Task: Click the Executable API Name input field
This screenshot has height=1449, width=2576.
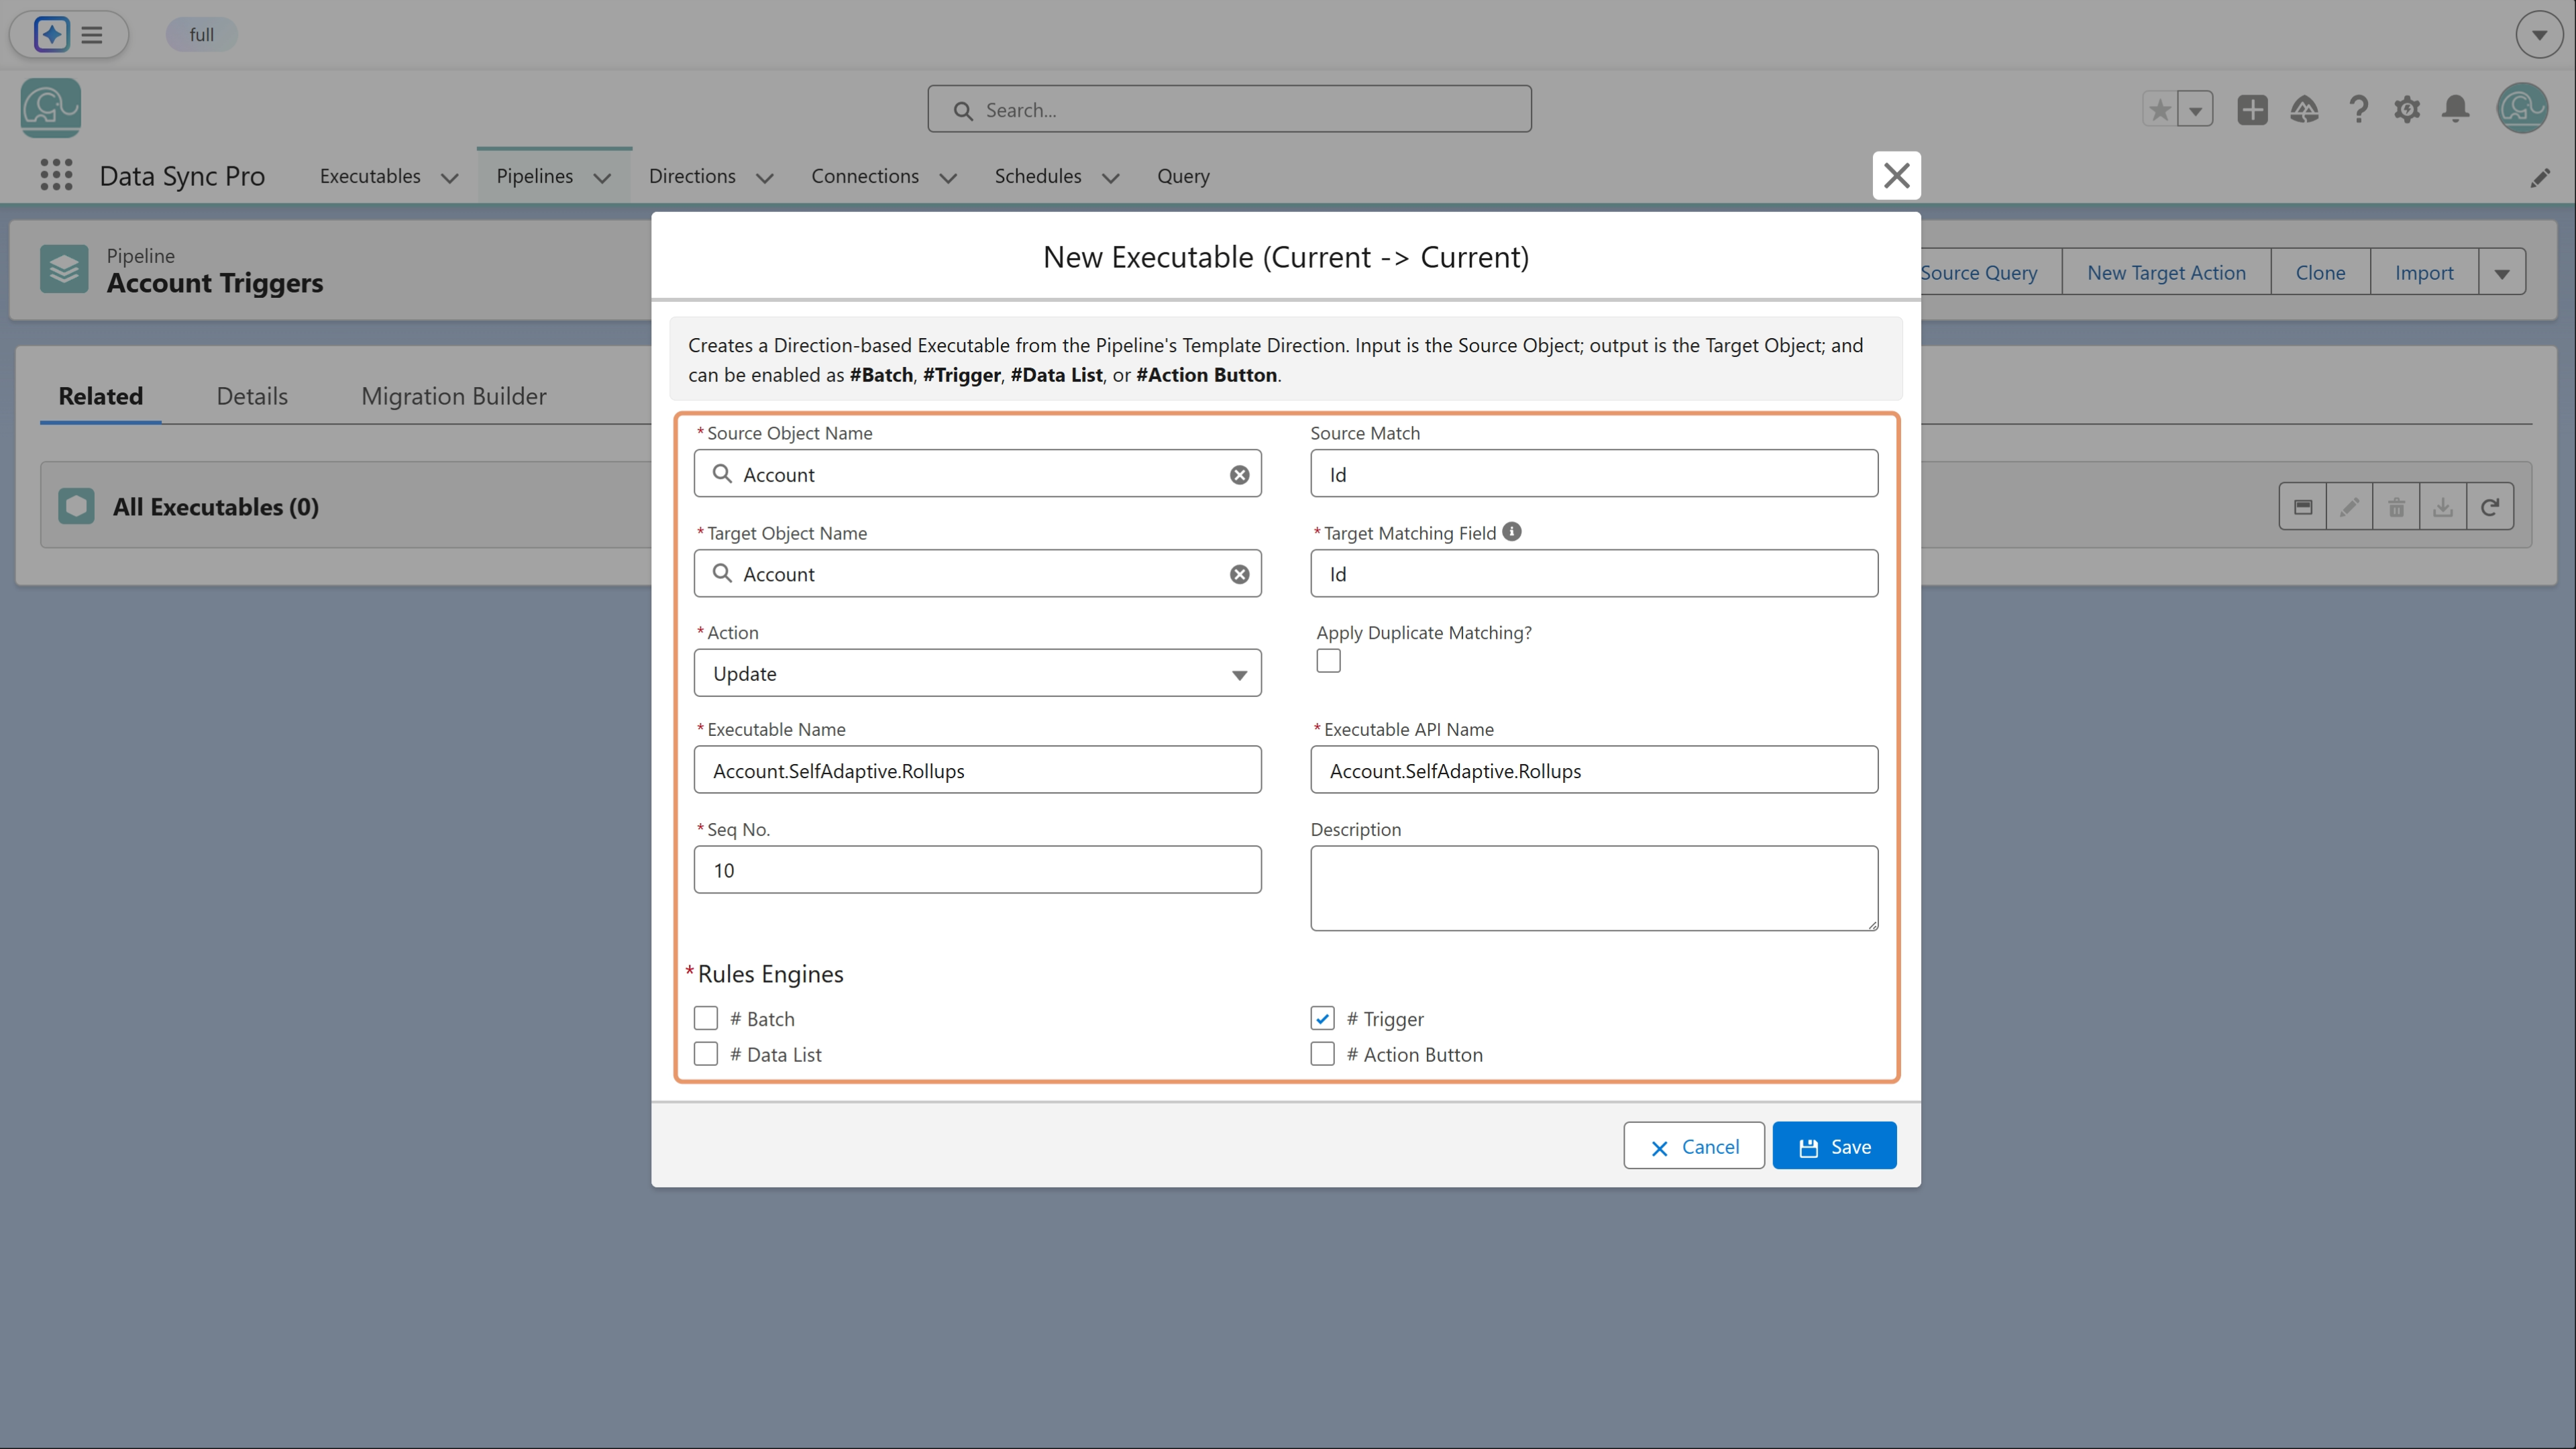Action: tap(1594, 770)
